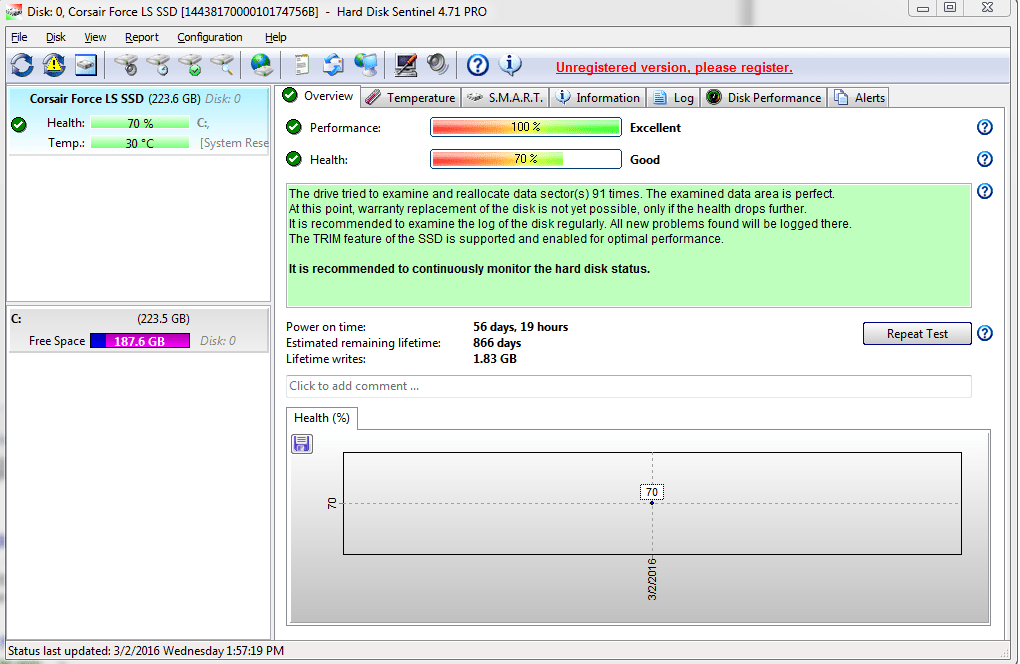
Task: Click the floppy disk save icon in Health graph
Action: (302, 444)
